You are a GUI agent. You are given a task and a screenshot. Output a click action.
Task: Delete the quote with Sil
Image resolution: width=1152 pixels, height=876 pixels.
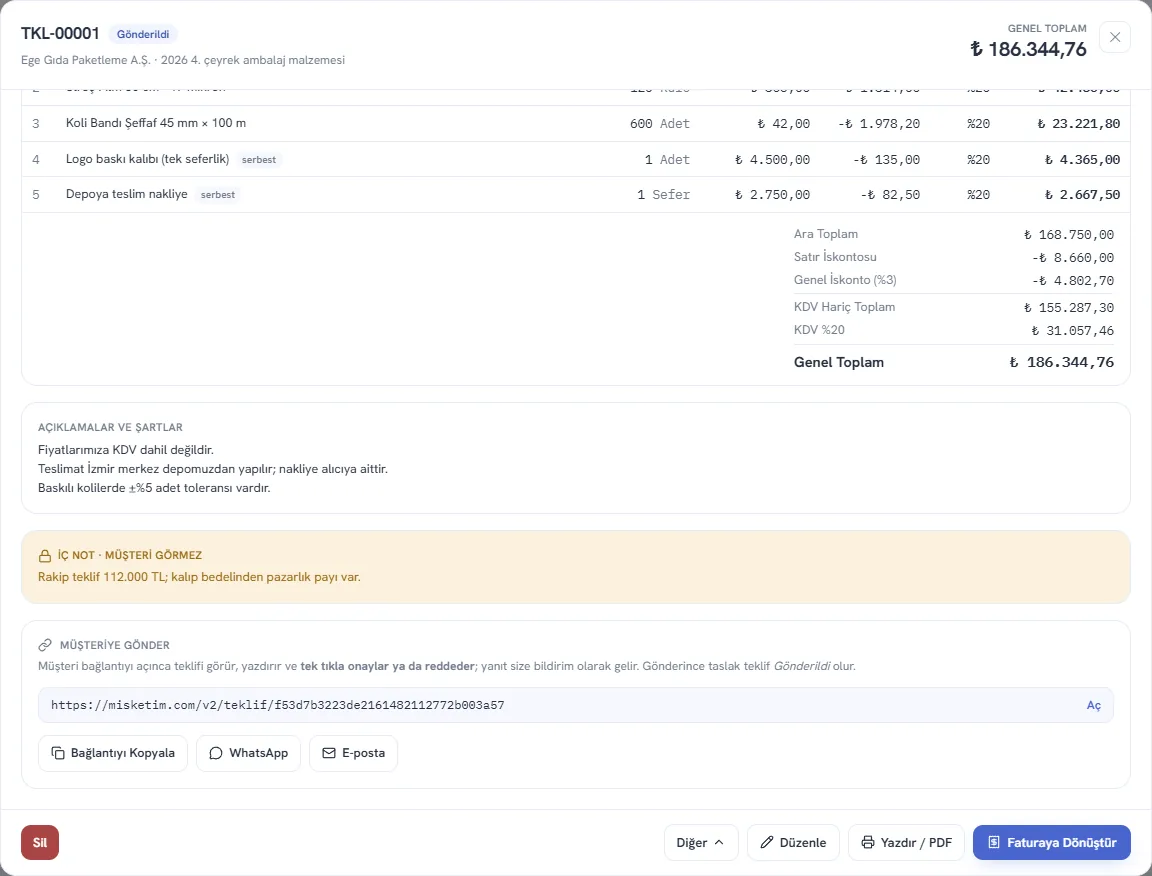[40, 843]
